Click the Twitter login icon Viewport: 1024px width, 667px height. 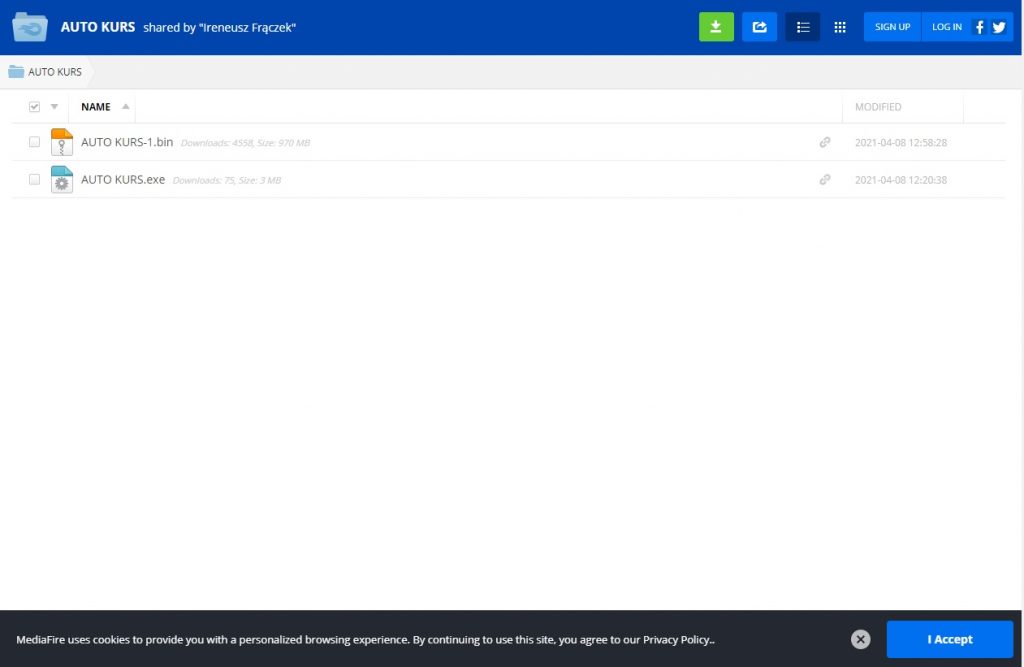click(999, 27)
